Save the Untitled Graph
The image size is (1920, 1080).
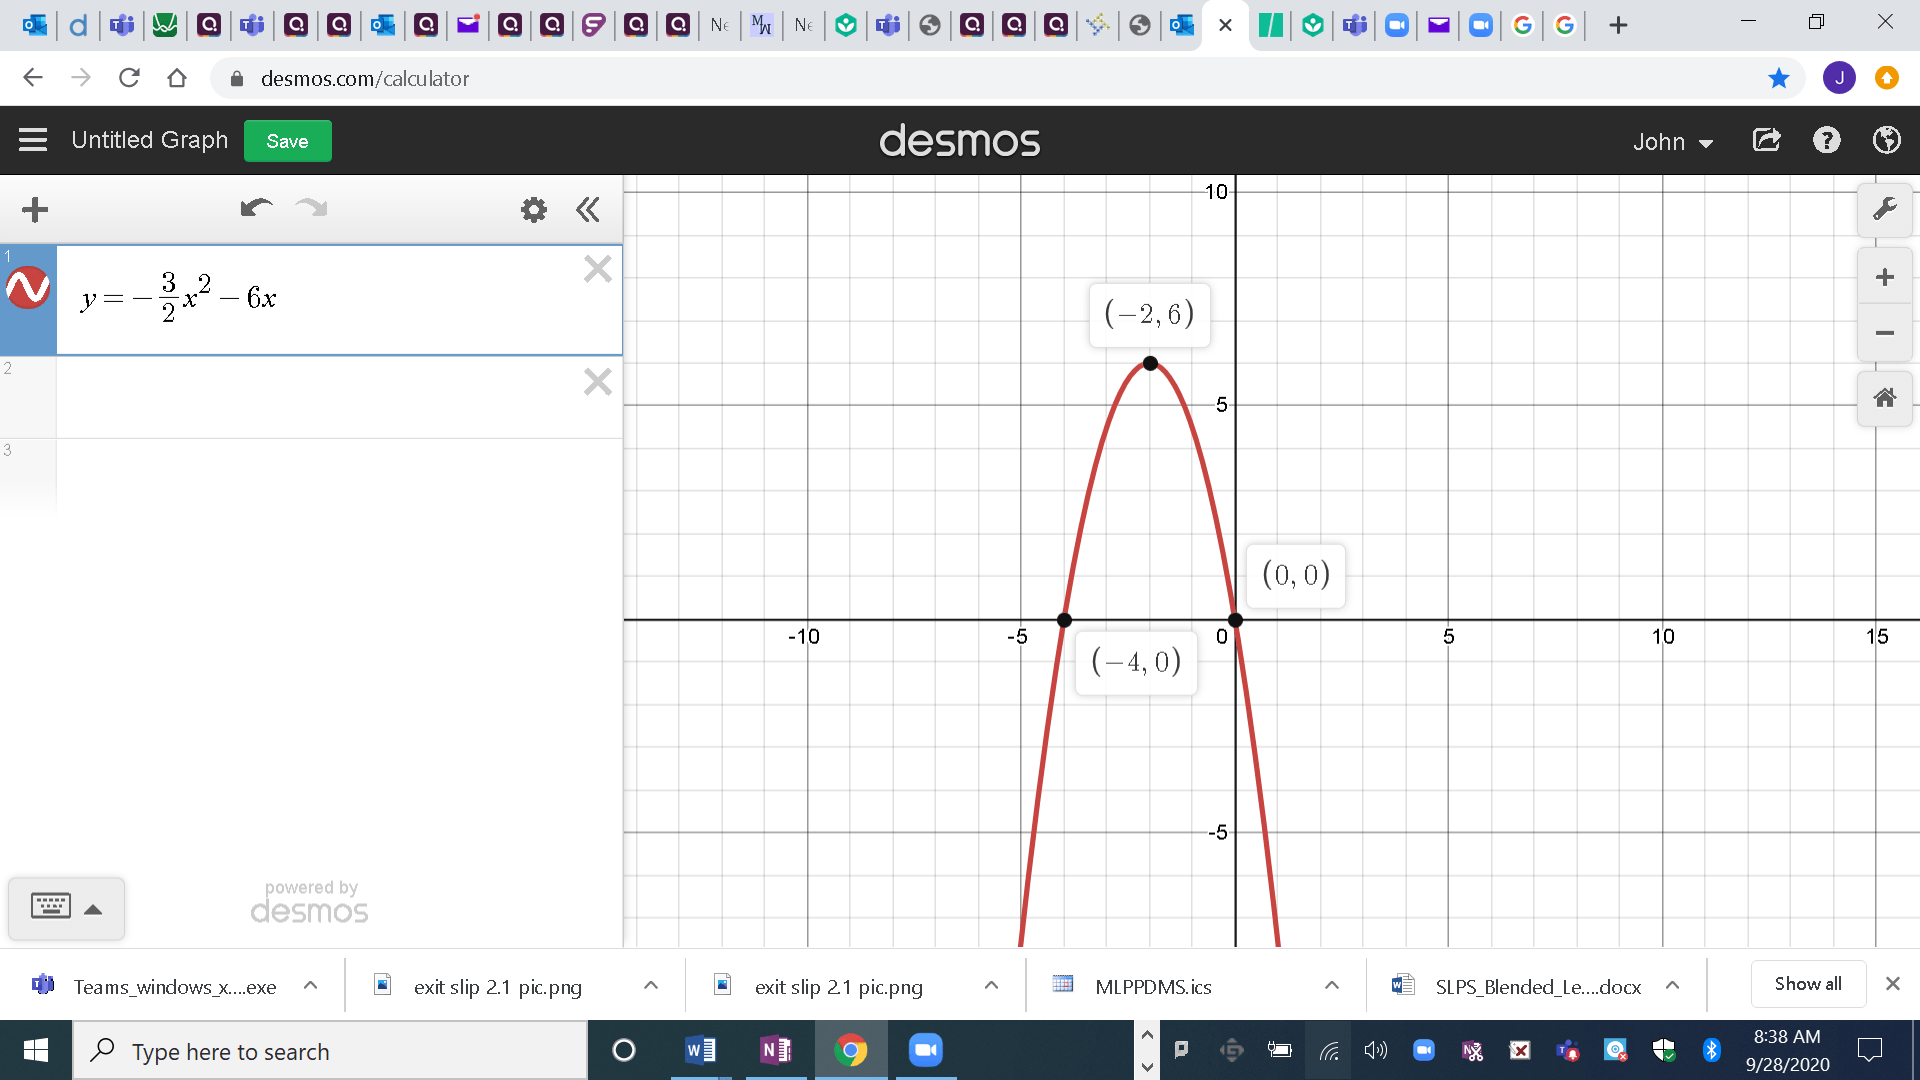click(287, 141)
